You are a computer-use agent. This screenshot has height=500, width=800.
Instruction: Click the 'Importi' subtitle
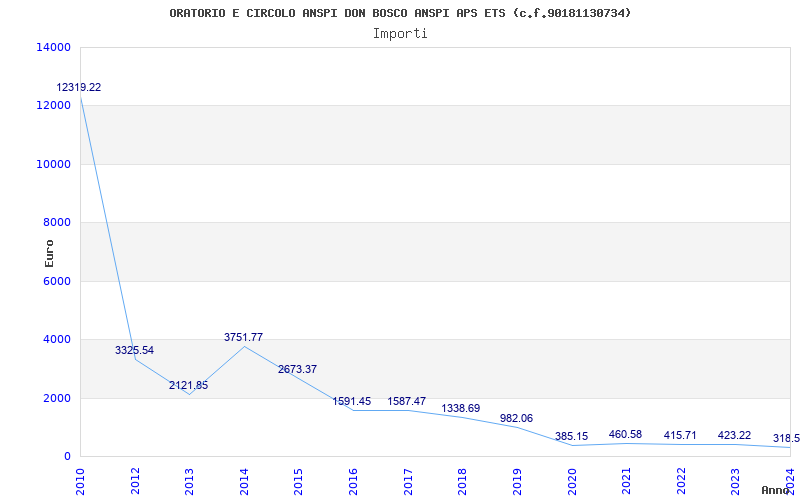[400, 34]
